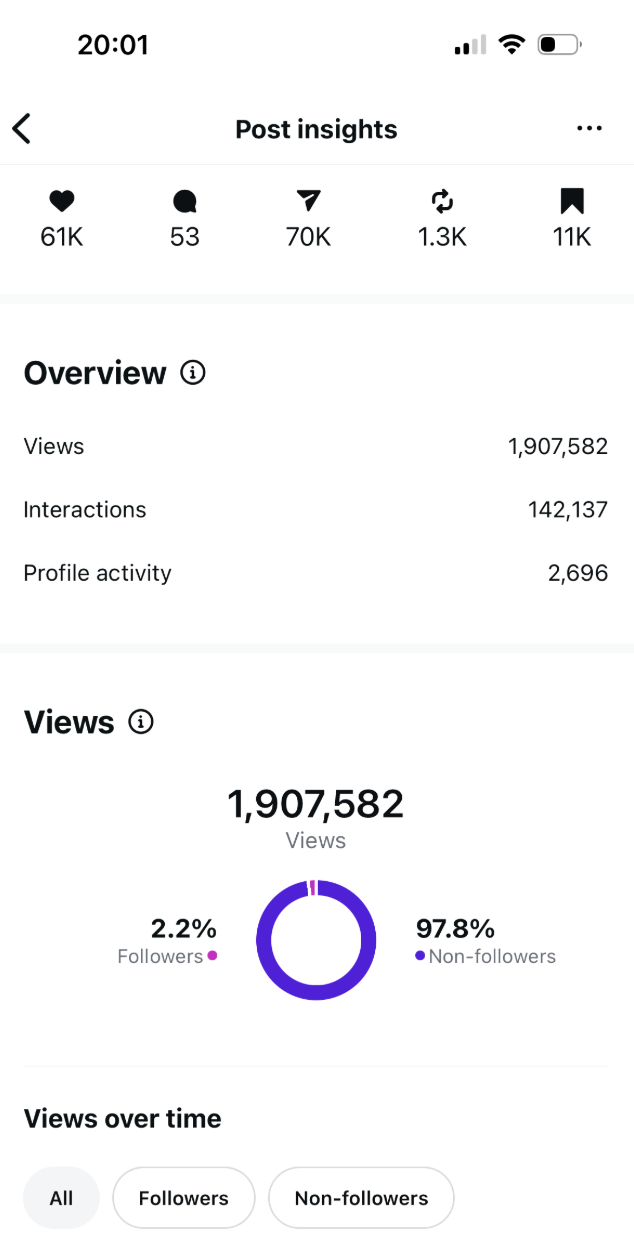Open the Views section info icon
The height and width of the screenshot is (1244, 634).
click(x=142, y=722)
